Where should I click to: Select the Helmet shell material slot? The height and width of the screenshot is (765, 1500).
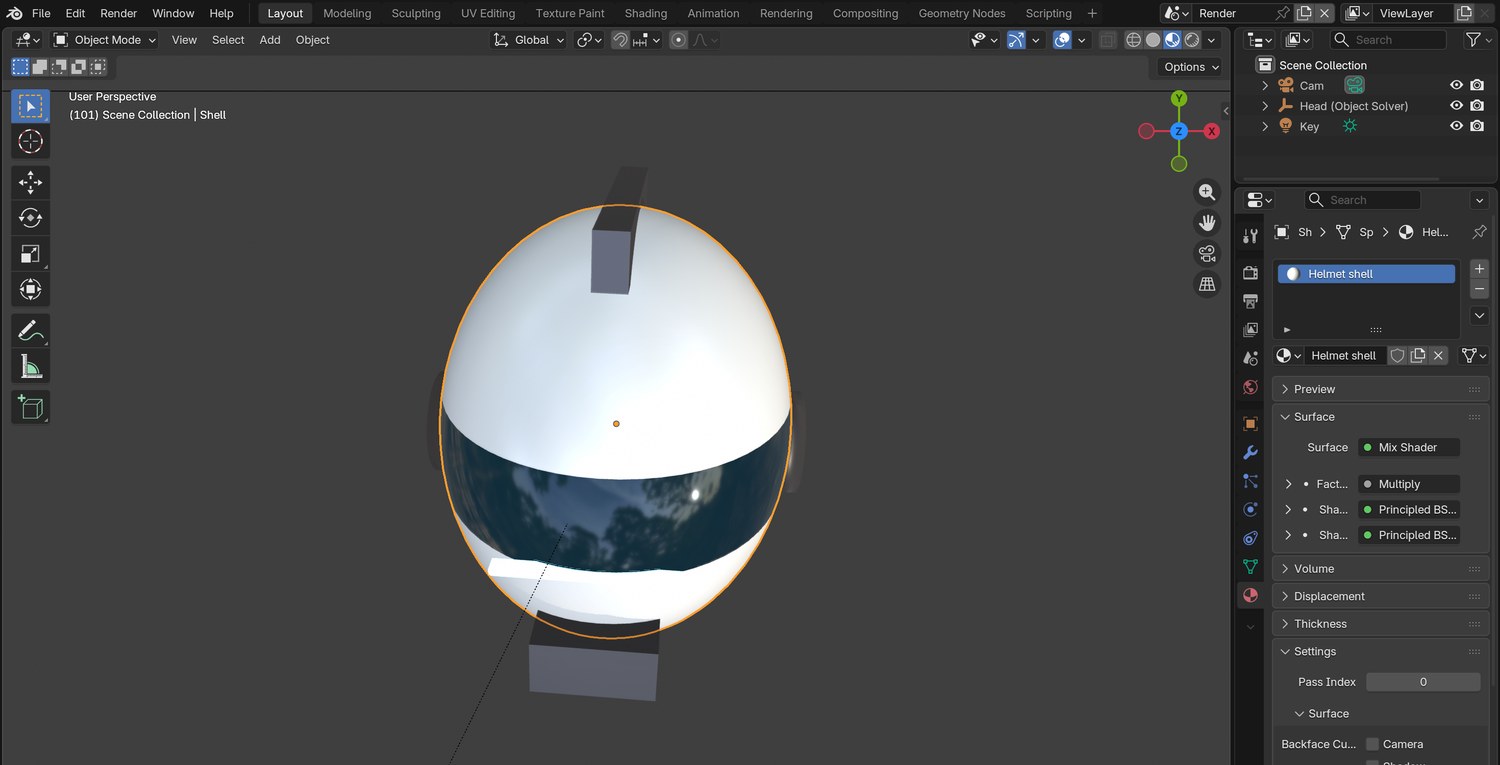pyautogui.click(x=1366, y=274)
